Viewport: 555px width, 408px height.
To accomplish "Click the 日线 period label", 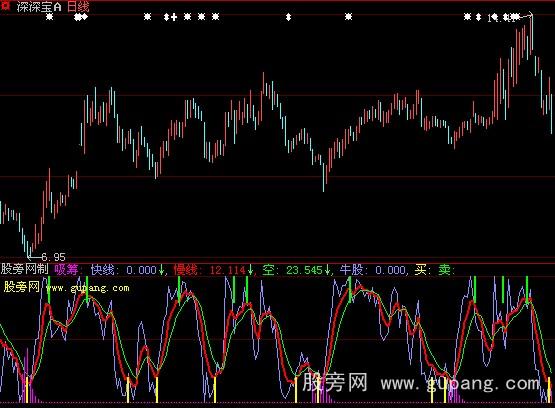I will coord(78,6).
